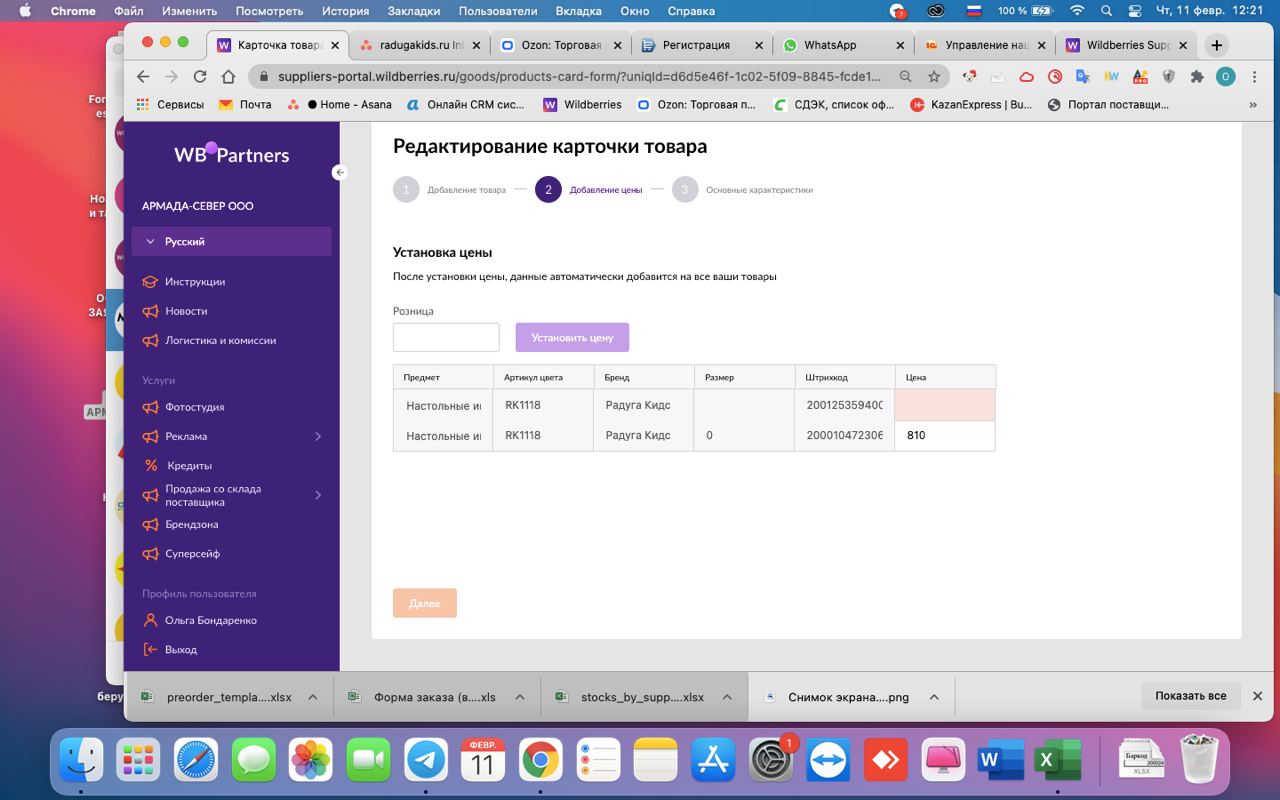Open the Google Translate extension

[1082, 76]
